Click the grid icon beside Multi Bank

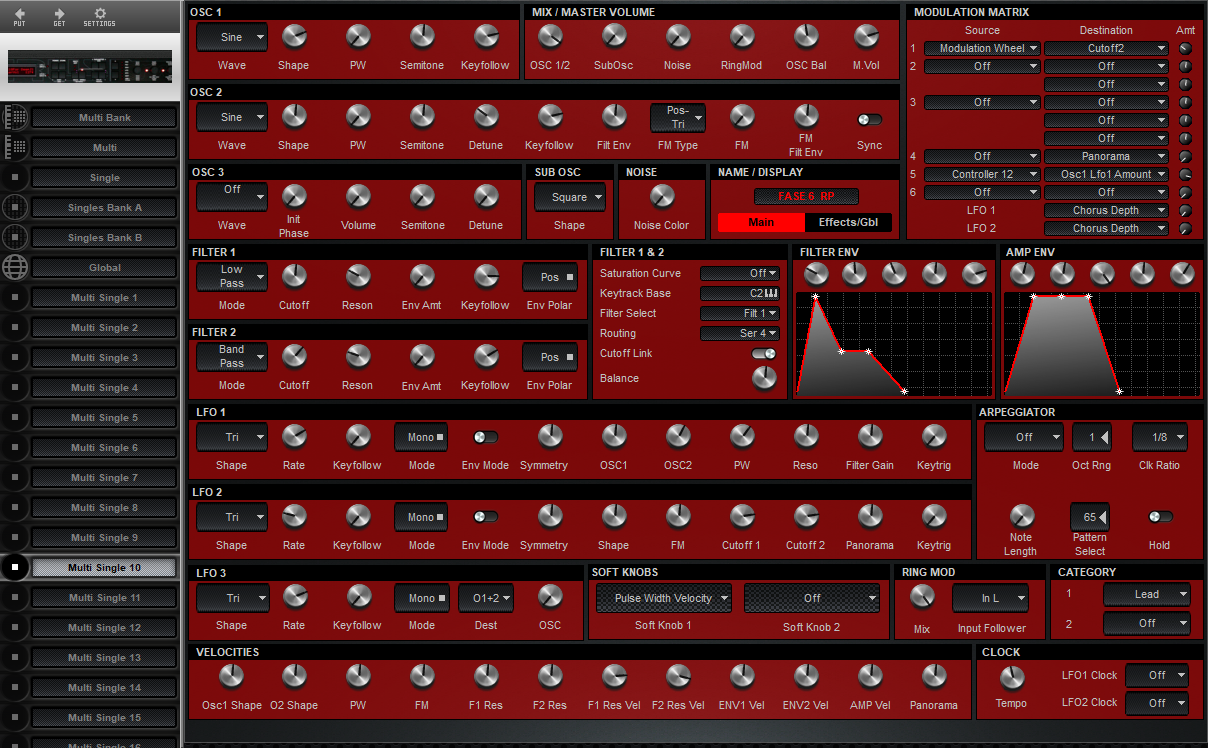pos(15,117)
